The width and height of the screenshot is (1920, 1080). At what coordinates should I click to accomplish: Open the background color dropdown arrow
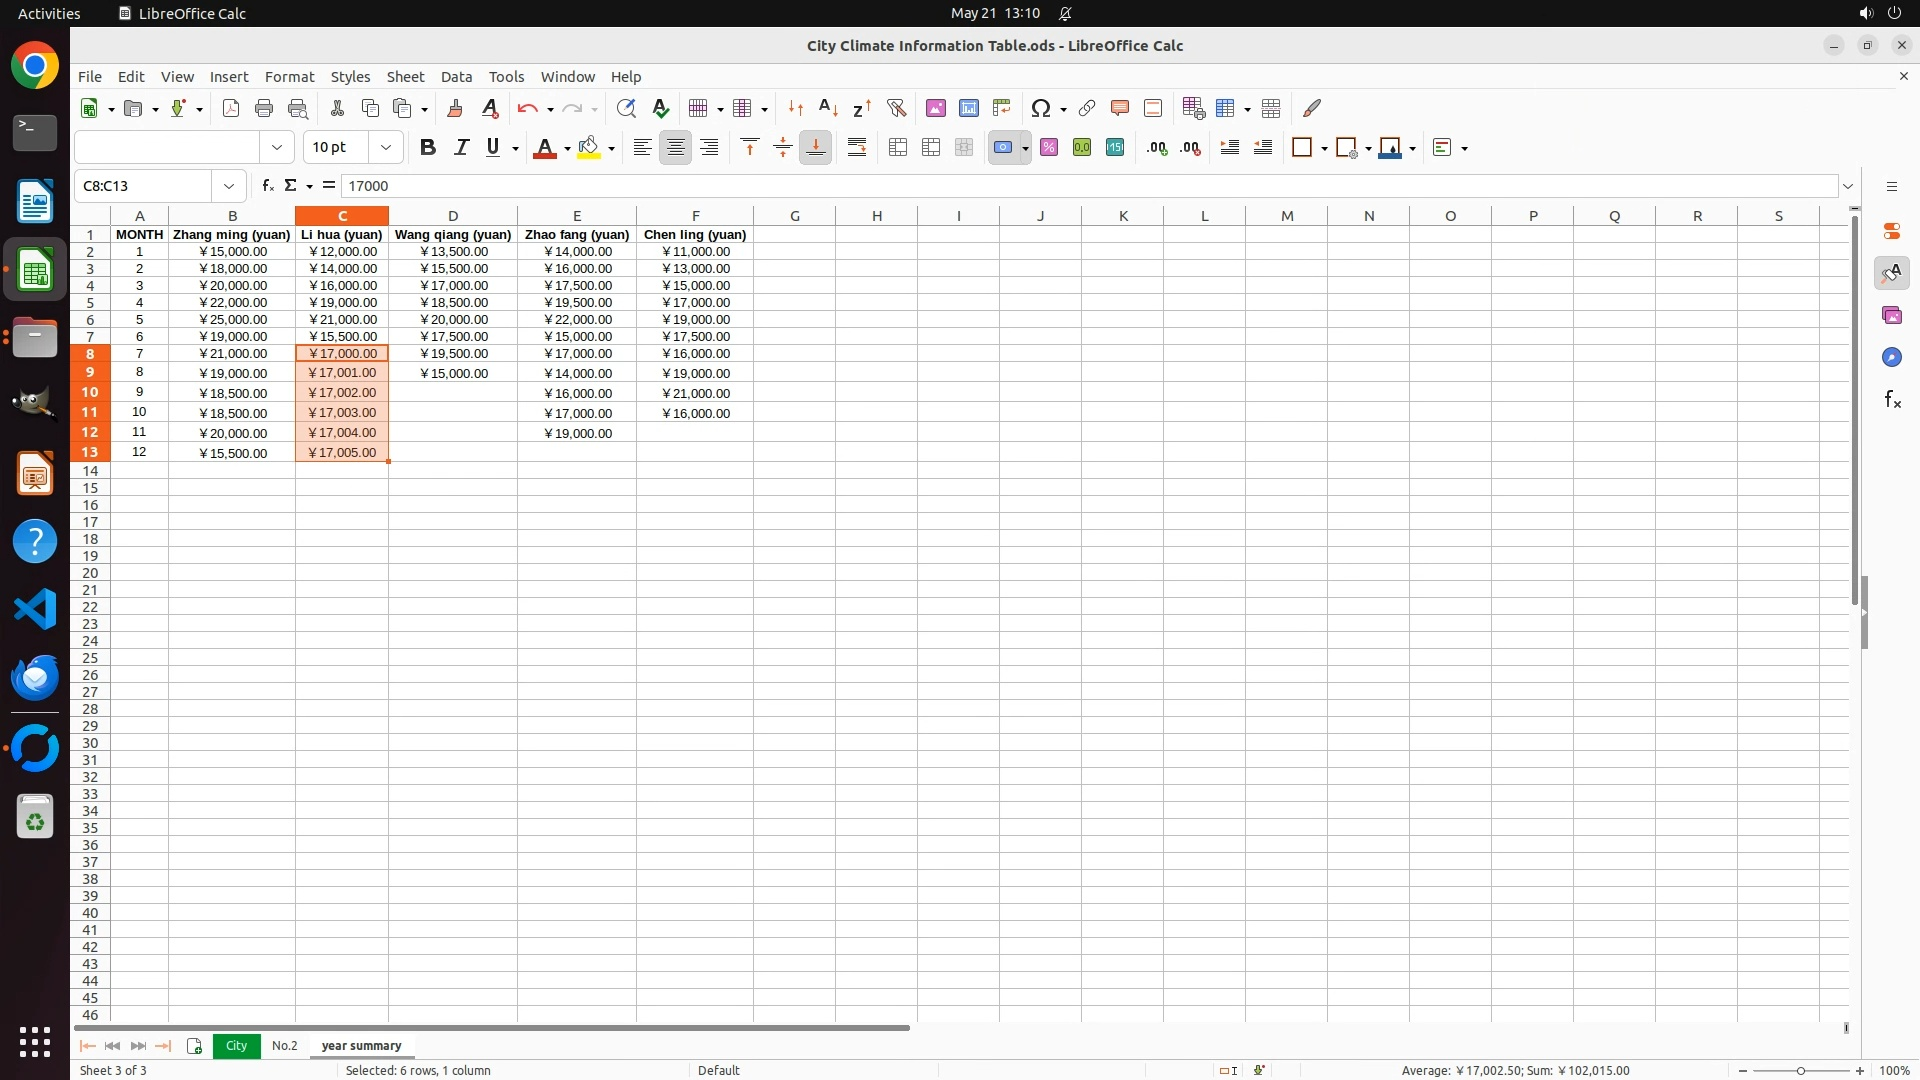[611, 149]
